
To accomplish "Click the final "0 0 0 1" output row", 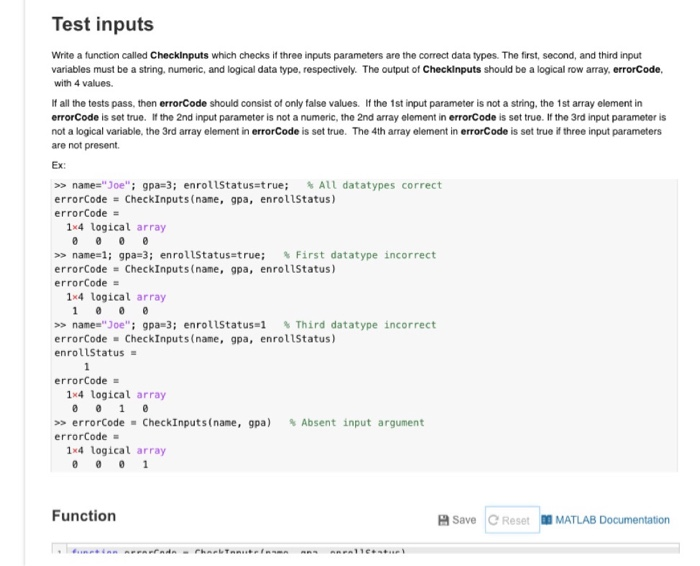I will [x=110, y=464].
